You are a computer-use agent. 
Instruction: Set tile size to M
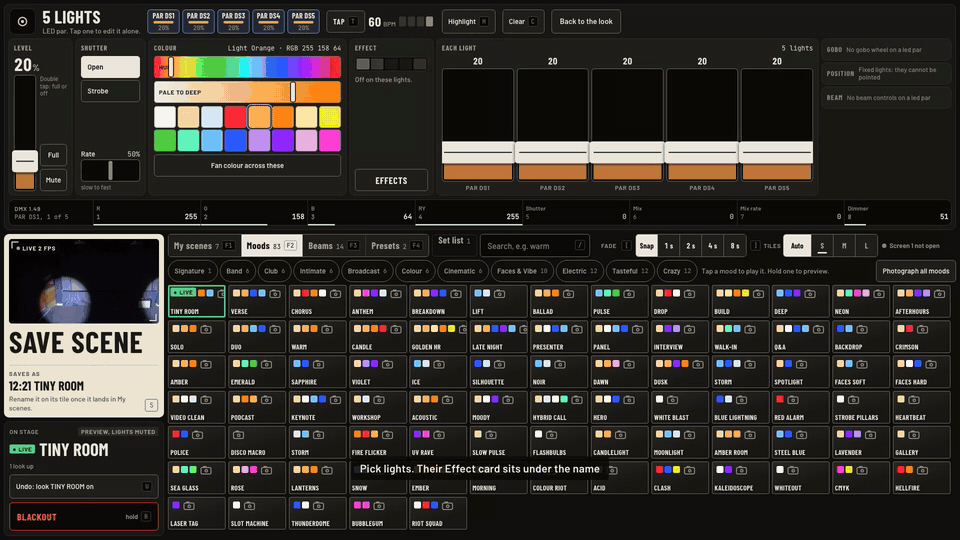844,246
